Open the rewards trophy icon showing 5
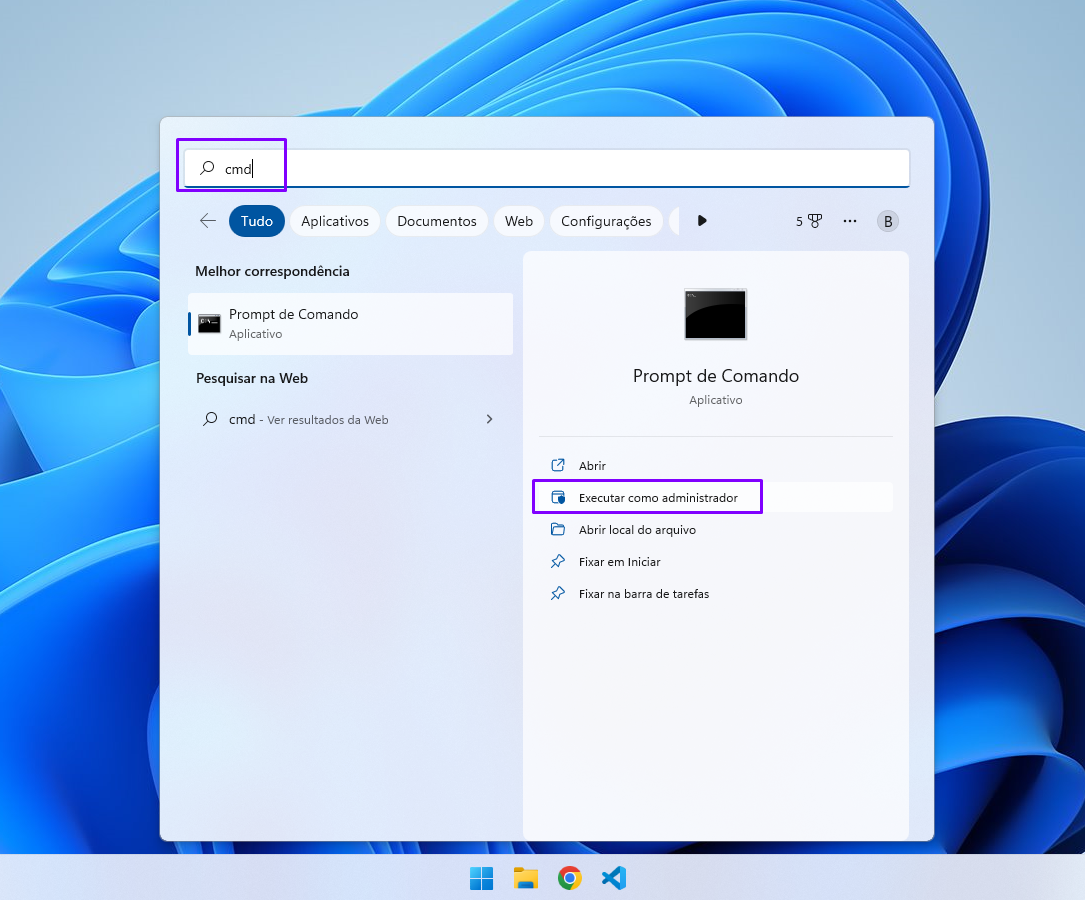Screen dimensions: 1085x900 pos(808,221)
